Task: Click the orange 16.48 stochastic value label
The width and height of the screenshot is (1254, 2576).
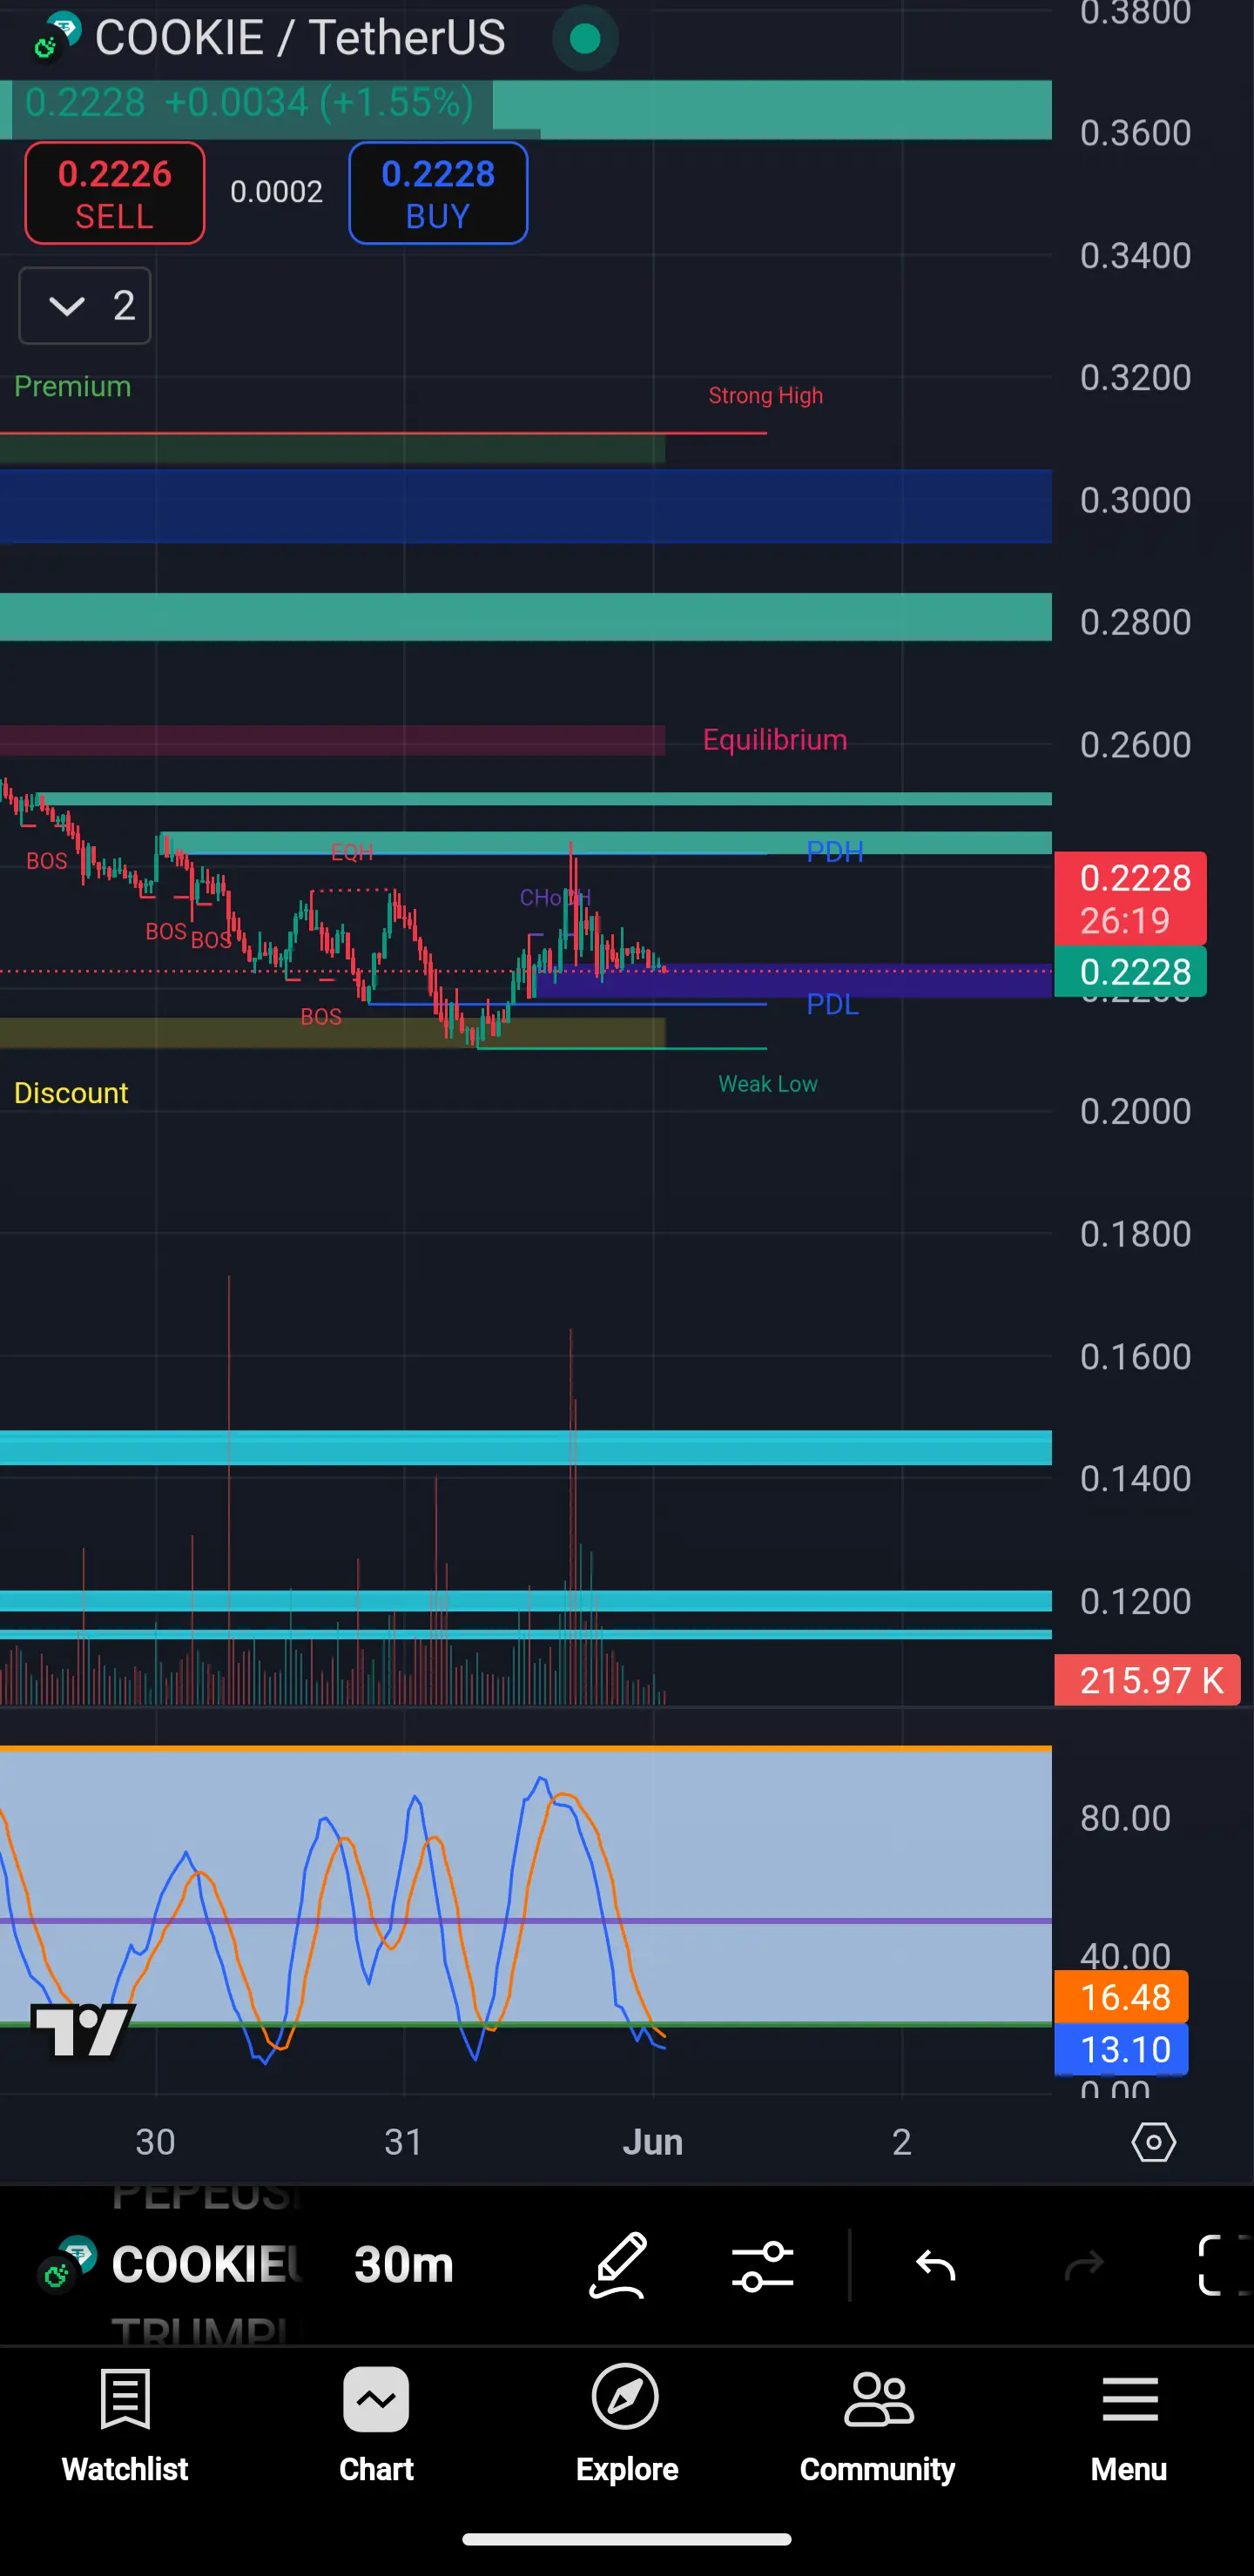Action: coord(1121,1997)
